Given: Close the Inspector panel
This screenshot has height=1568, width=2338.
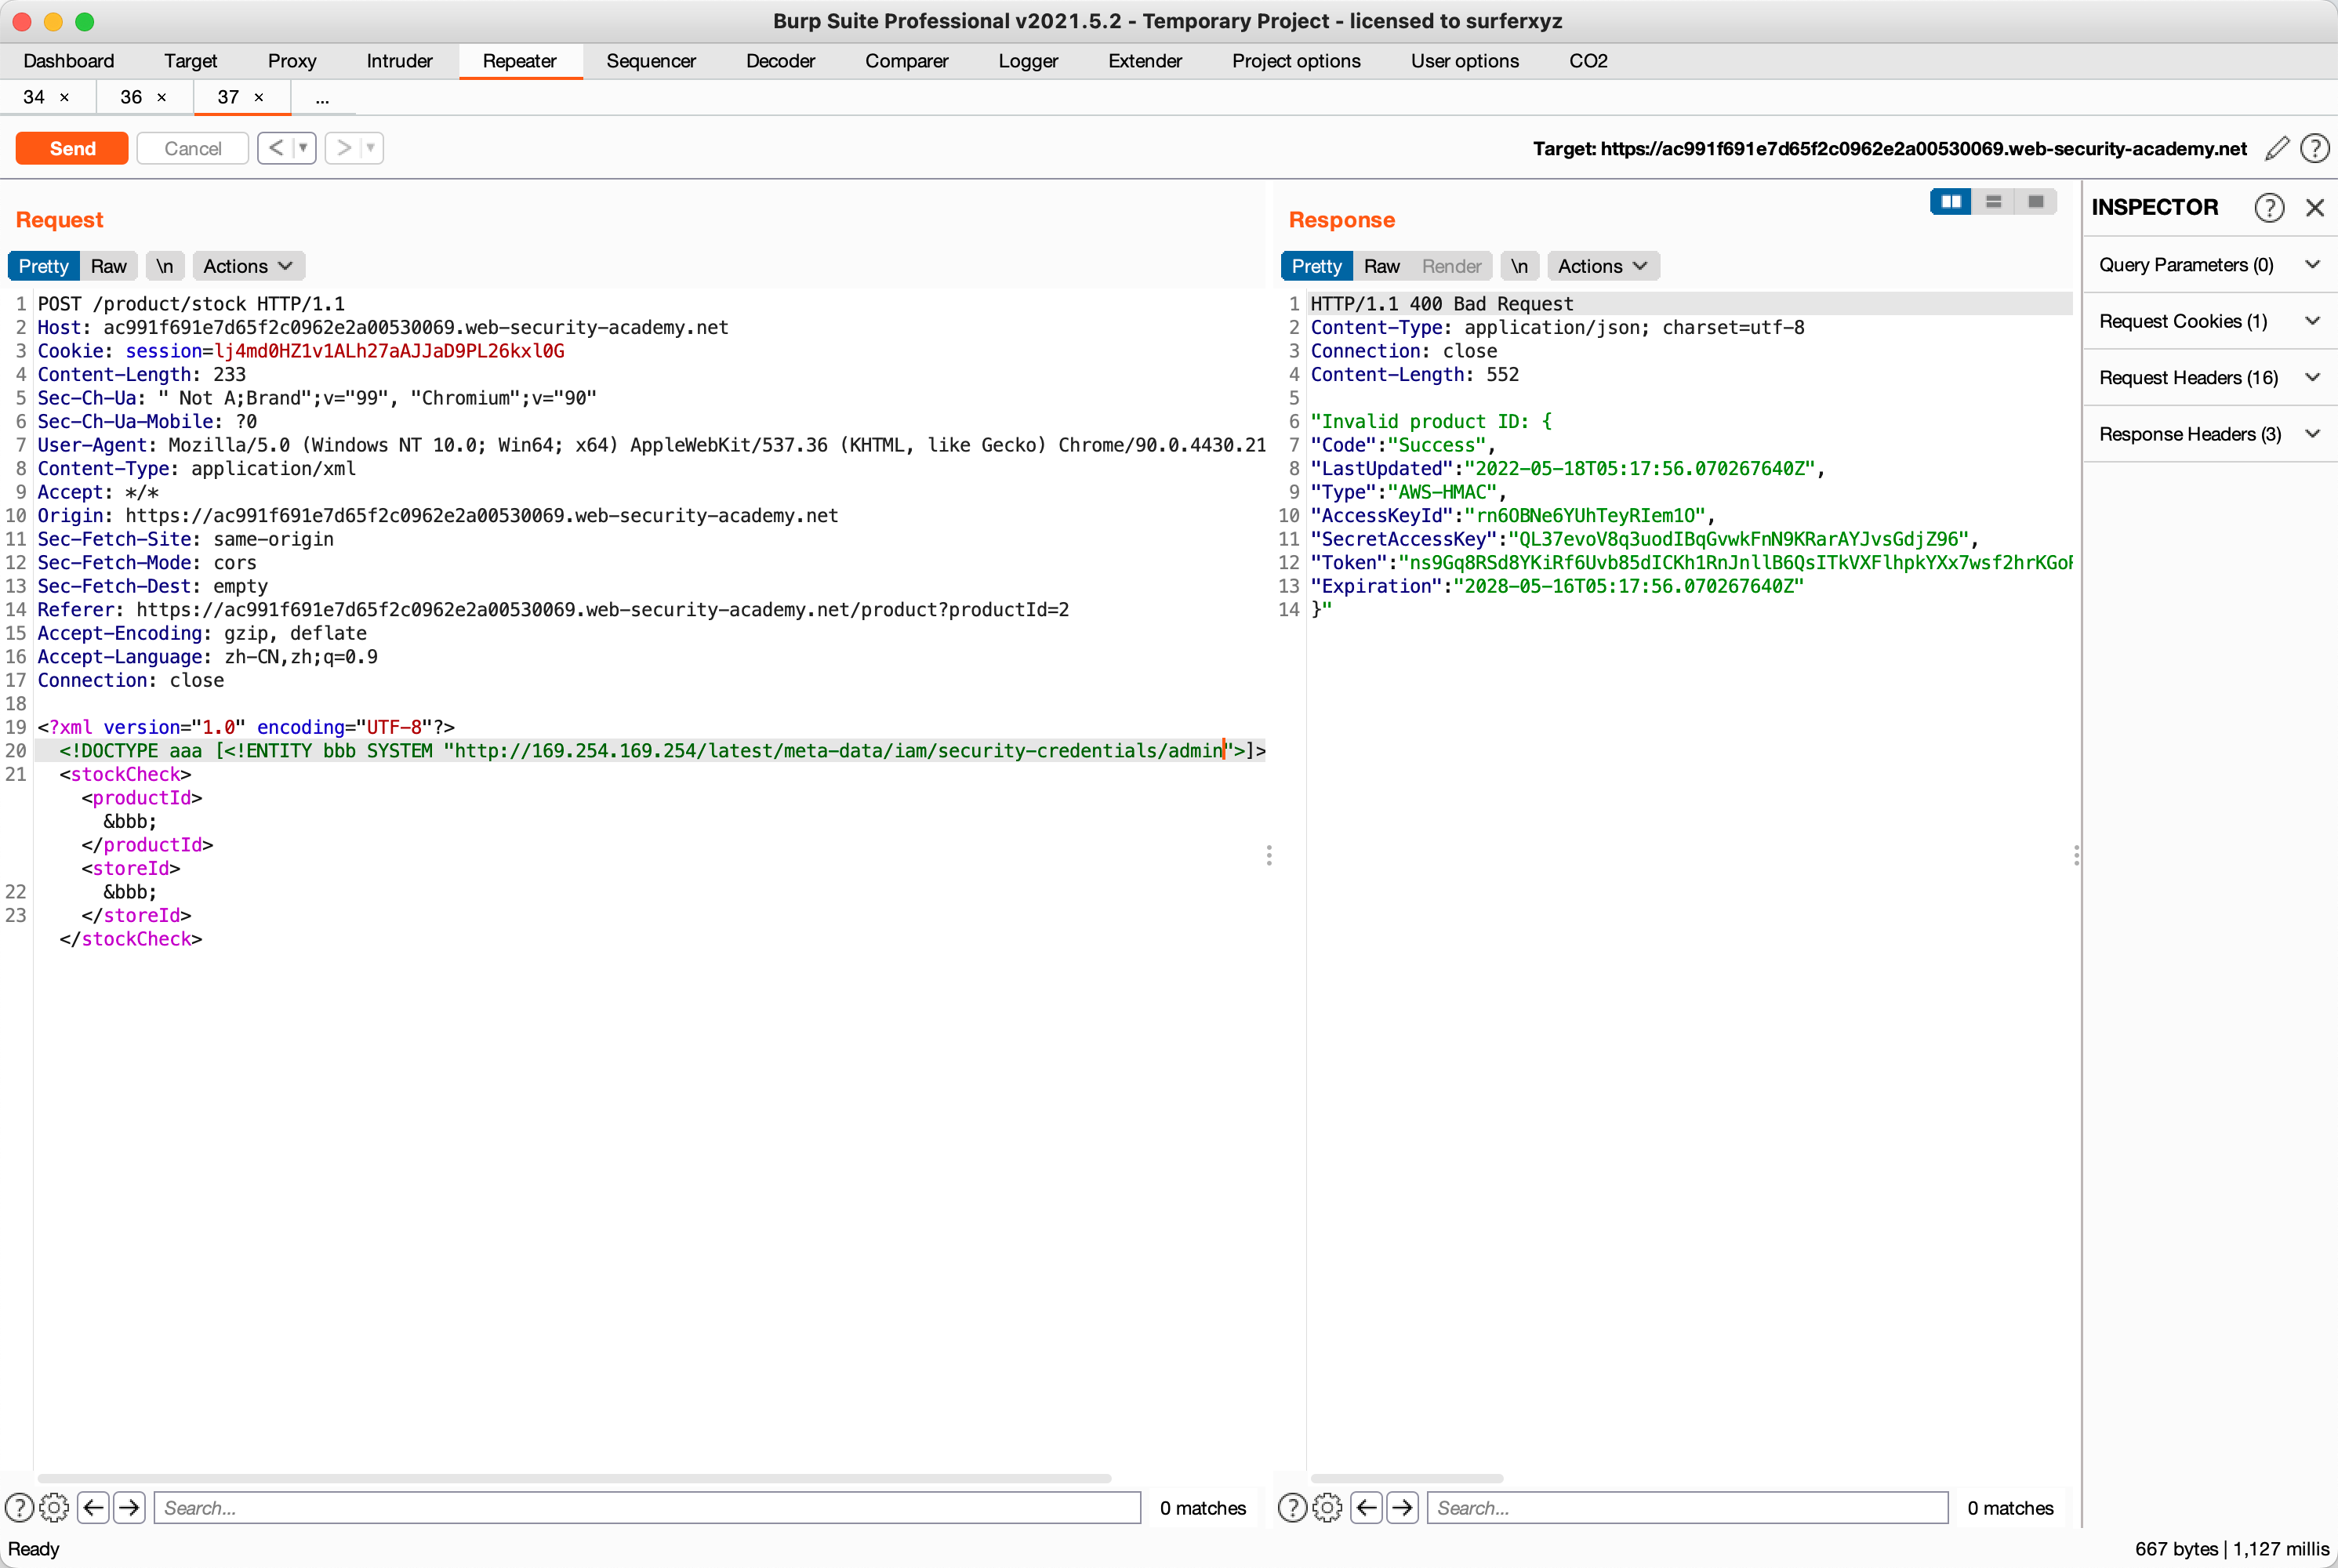Looking at the screenshot, I should pos(2315,207).
